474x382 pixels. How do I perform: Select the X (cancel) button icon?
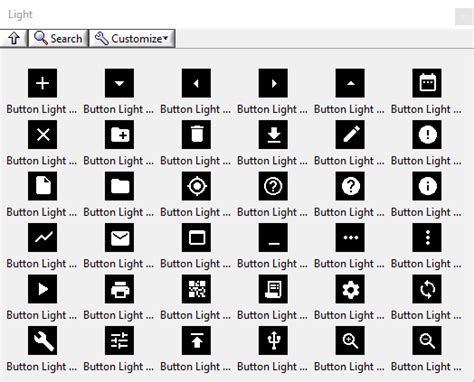[x=42, y=134]
